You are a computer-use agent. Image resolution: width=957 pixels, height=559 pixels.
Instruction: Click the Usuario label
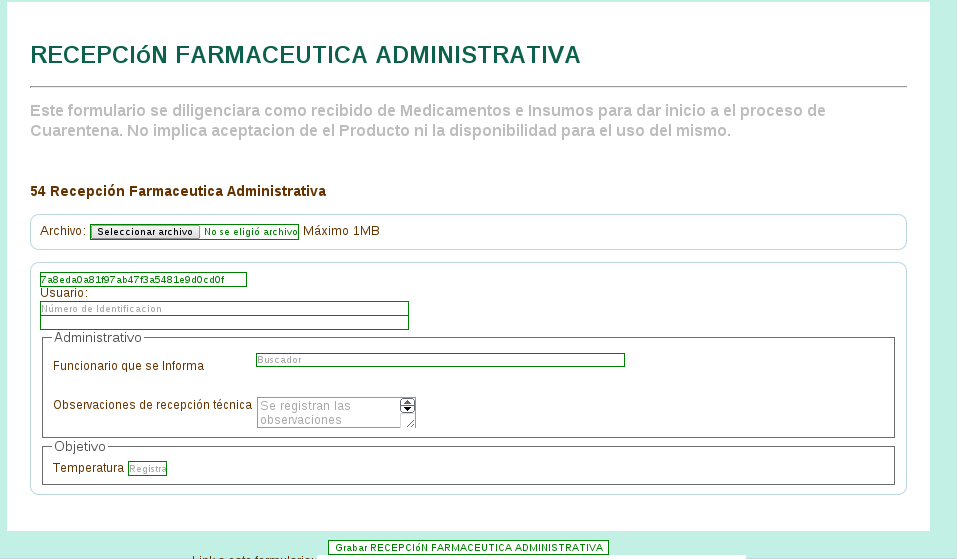(x=64, y=293)
